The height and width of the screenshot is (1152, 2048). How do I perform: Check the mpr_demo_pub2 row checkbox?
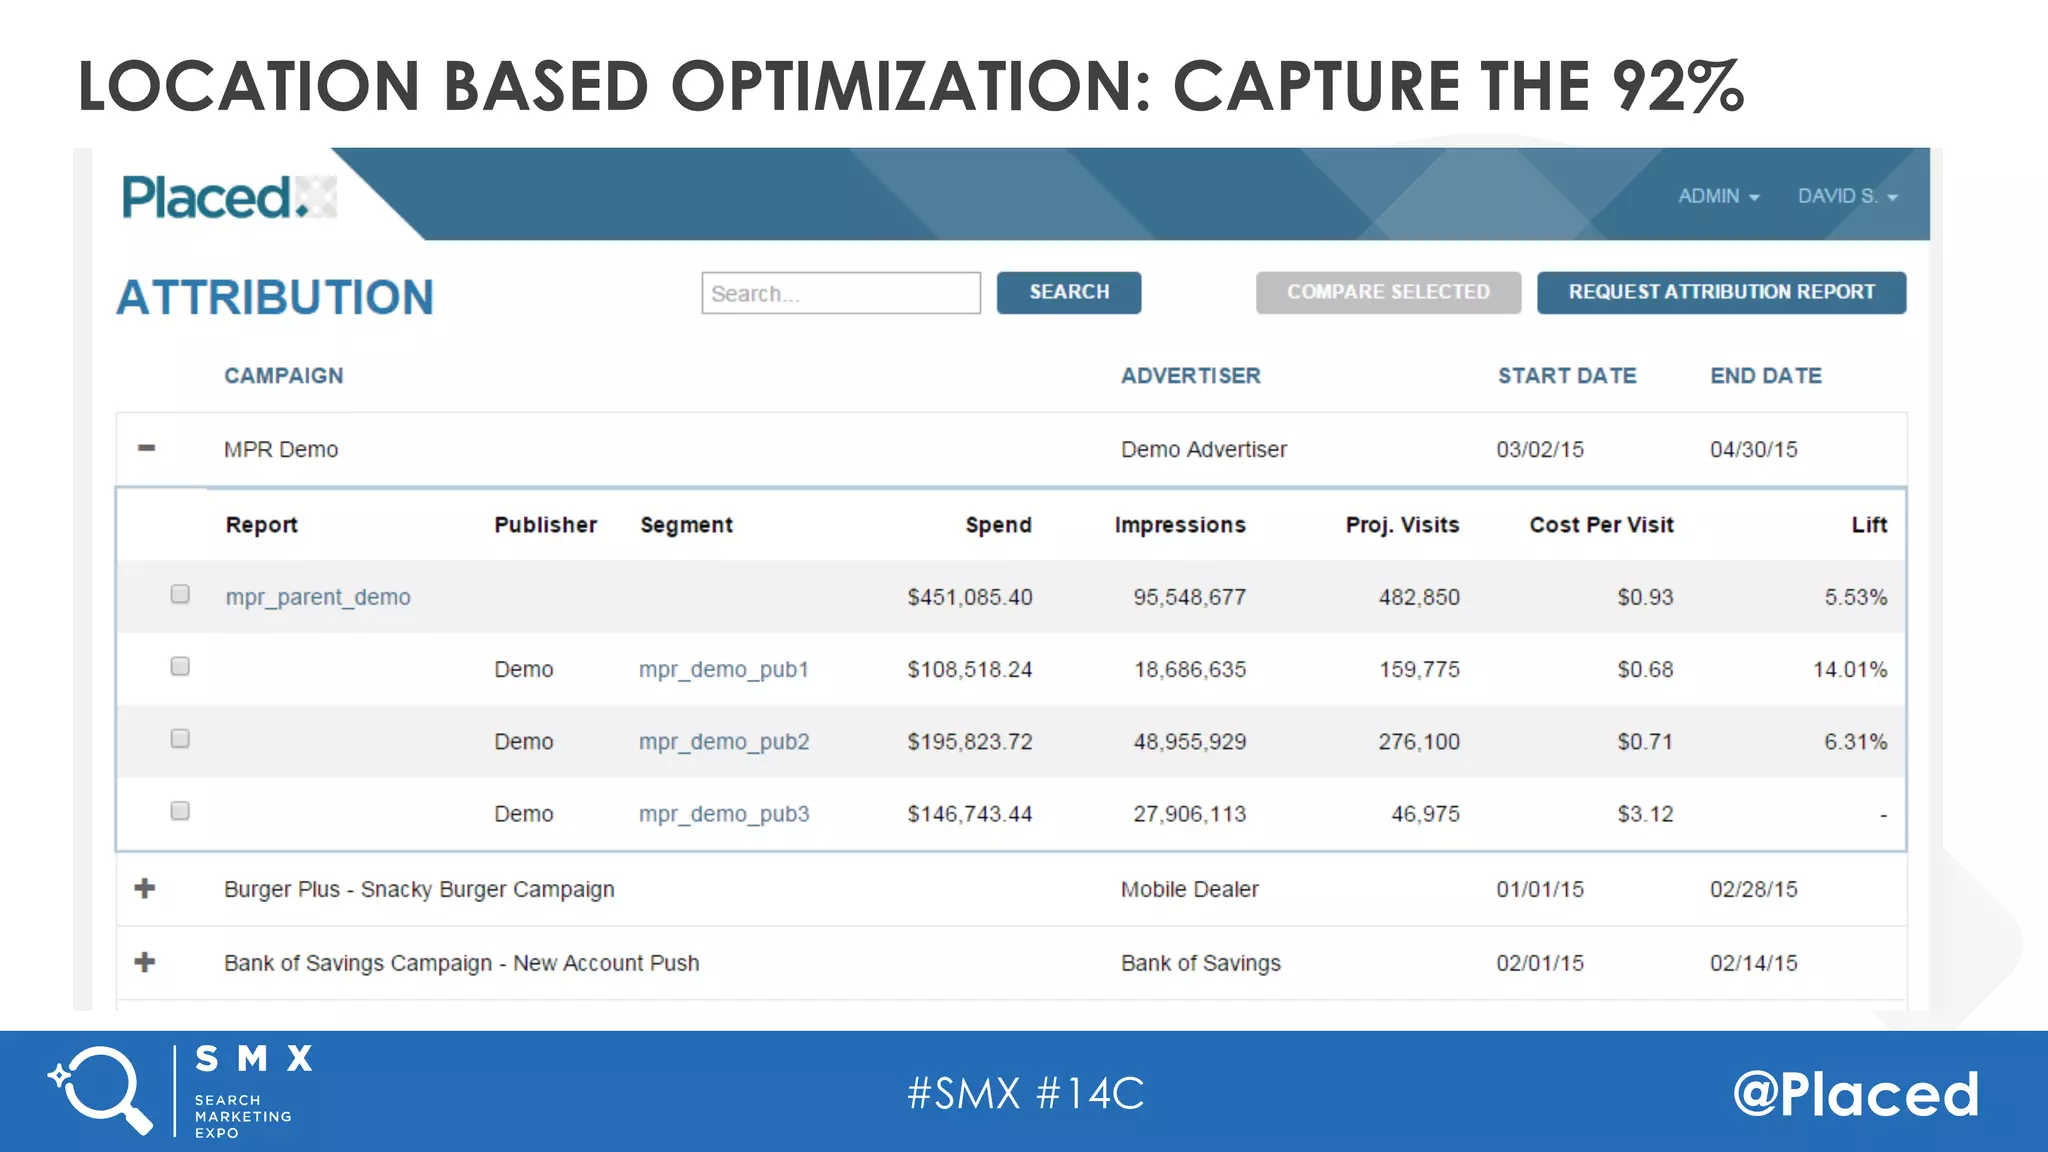180,738
